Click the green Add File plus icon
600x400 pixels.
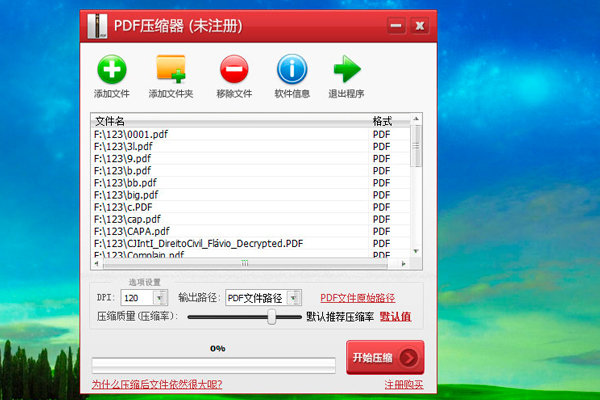[112, 69]
